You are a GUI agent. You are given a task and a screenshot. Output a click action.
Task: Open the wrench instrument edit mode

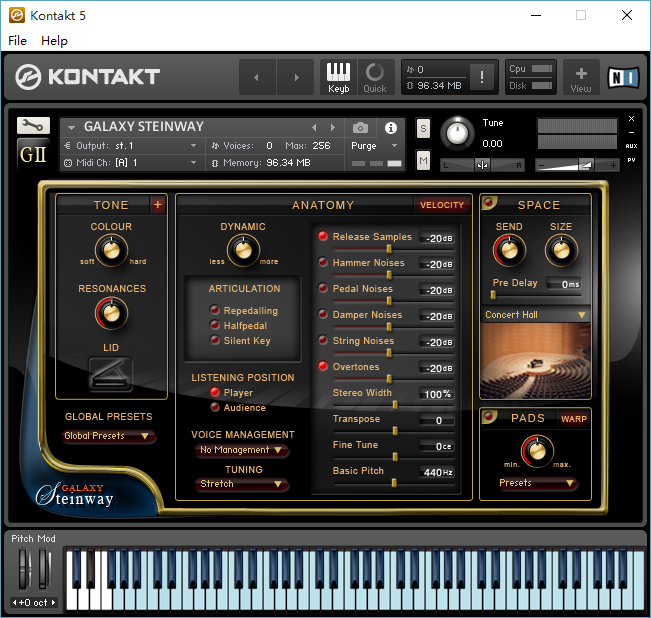click(33, 125)
